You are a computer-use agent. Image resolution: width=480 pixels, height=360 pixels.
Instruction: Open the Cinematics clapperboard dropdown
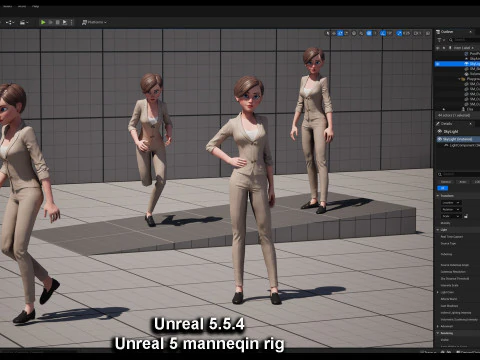(x=24, y=22)
